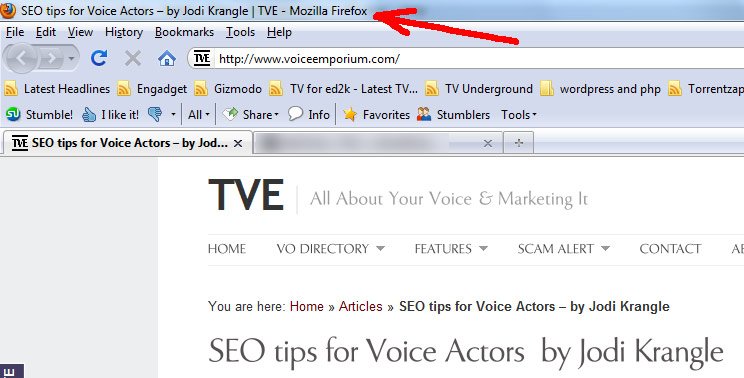Open the Edit menu

[46, 32]
